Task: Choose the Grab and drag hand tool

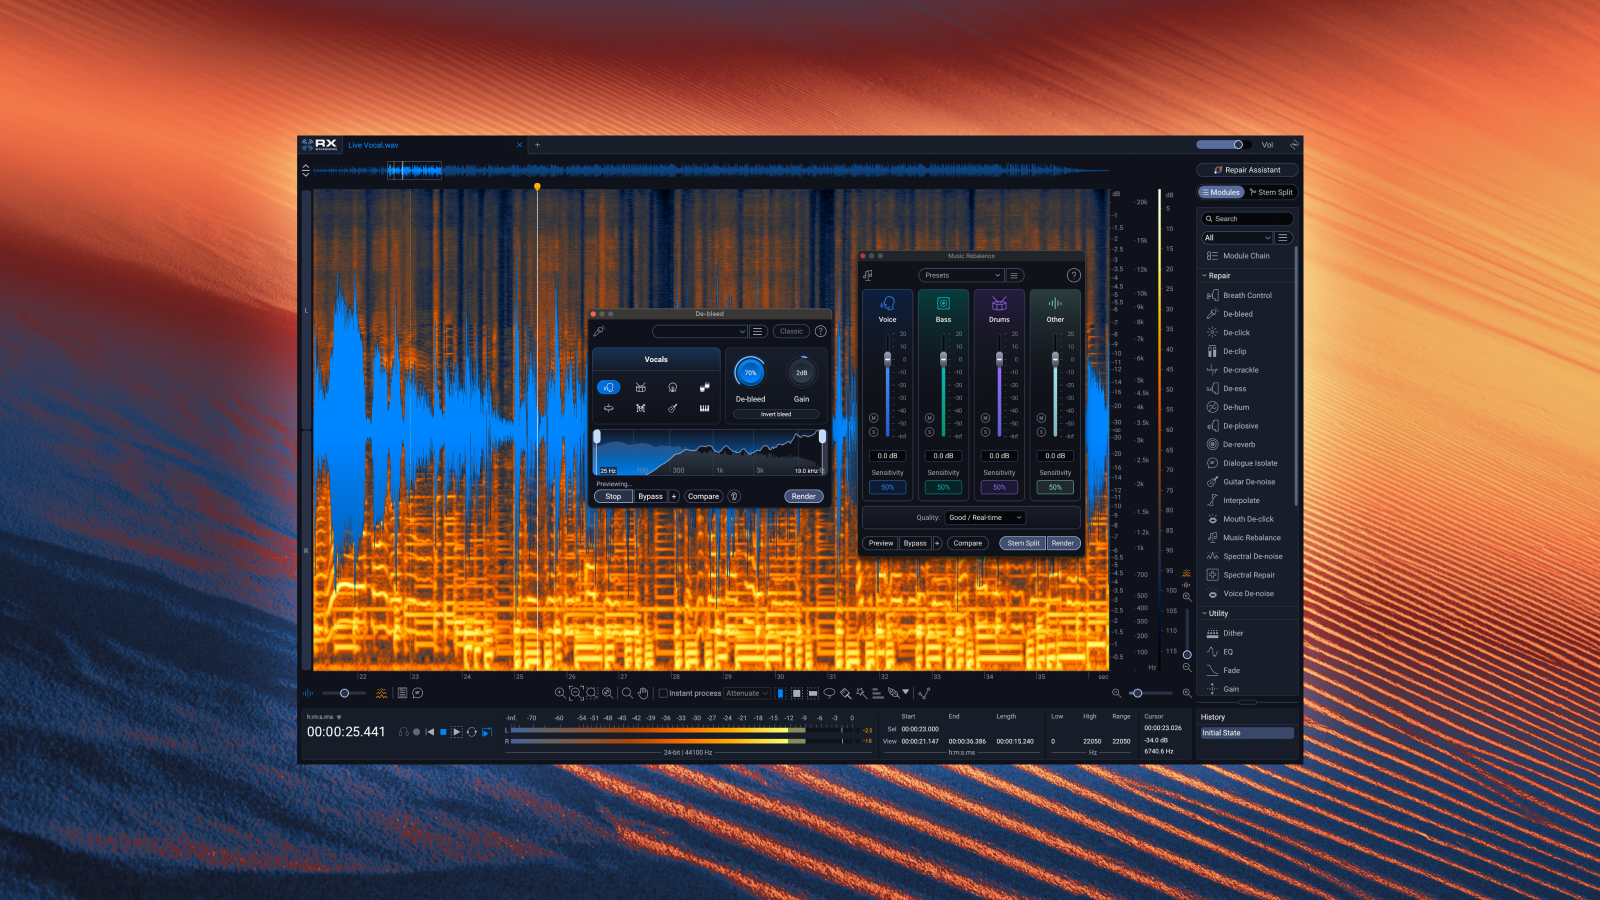Action: click(643, 693)
